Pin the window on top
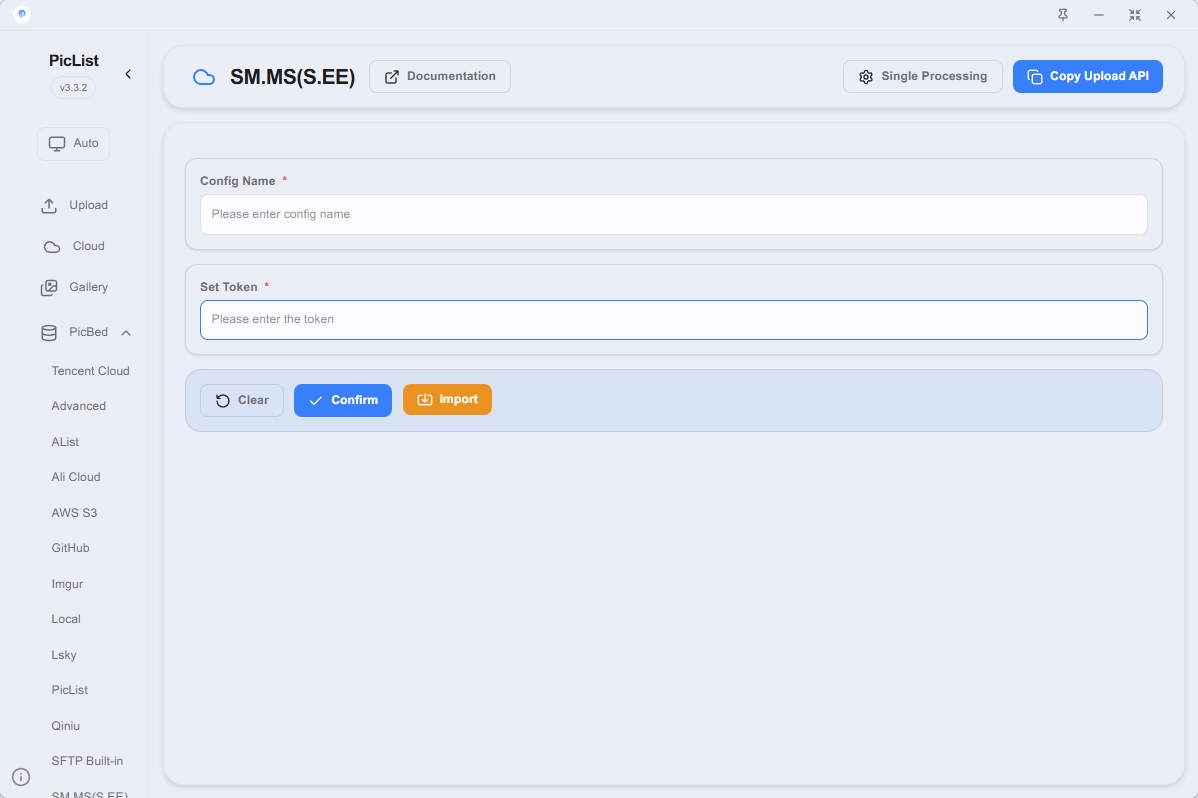The image size is (1198, 798). point(1063,15)
